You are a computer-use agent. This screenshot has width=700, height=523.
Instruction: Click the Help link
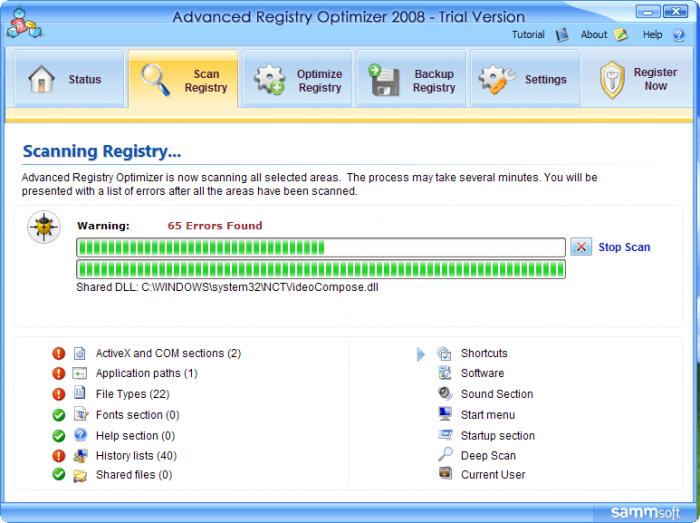[652, 35]
